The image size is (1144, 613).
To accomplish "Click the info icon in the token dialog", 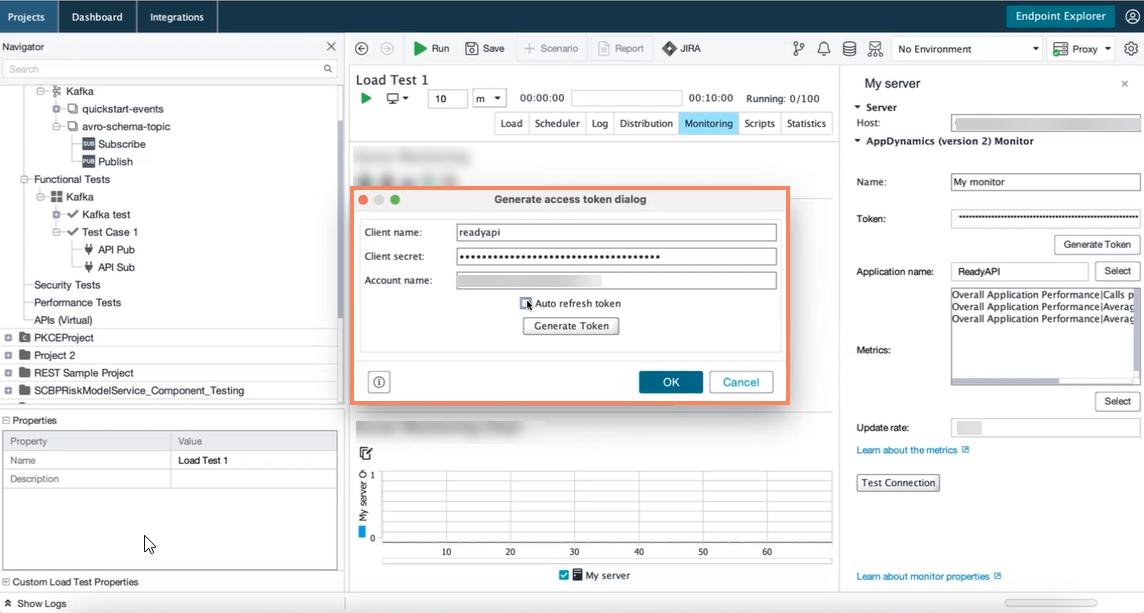I will tap(378, 382).
